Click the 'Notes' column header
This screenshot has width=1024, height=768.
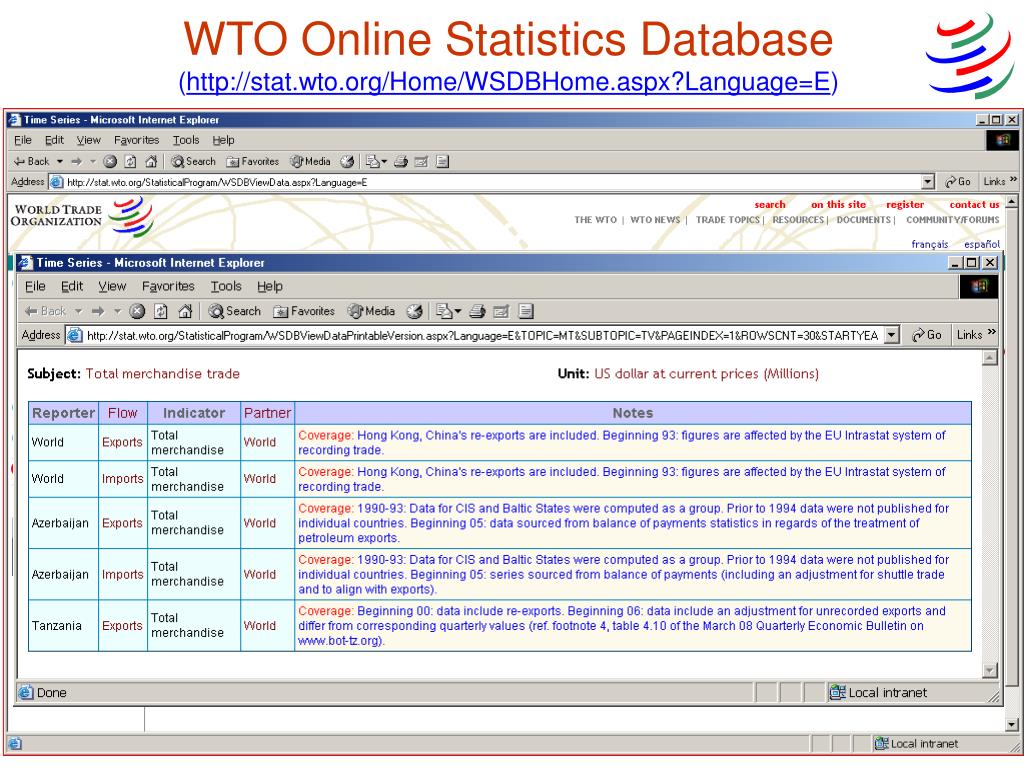click(x=633, y=413)
